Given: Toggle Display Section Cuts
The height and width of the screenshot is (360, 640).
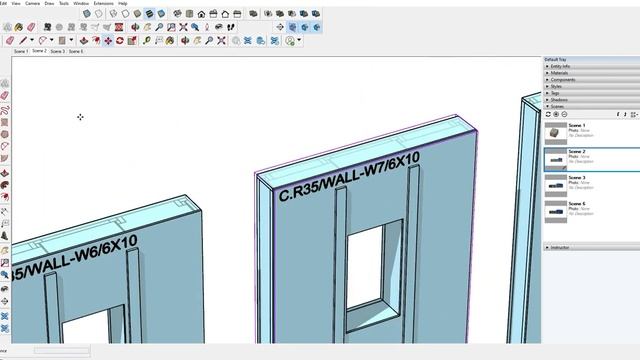Looking at the screenshot, I should pos(305,27).
